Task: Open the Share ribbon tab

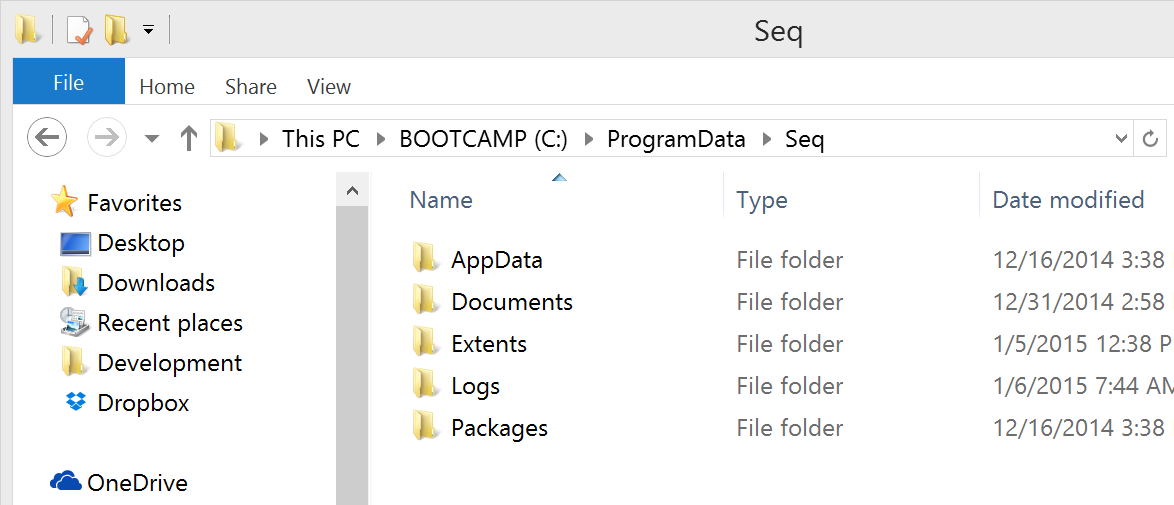Action: tap(251, 87)
